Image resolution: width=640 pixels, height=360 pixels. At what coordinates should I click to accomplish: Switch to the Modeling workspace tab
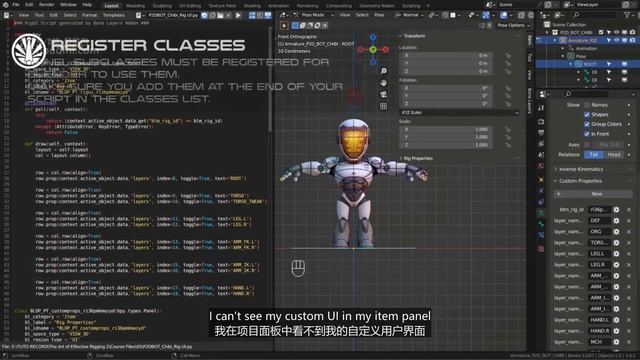[x=136, y=6]
